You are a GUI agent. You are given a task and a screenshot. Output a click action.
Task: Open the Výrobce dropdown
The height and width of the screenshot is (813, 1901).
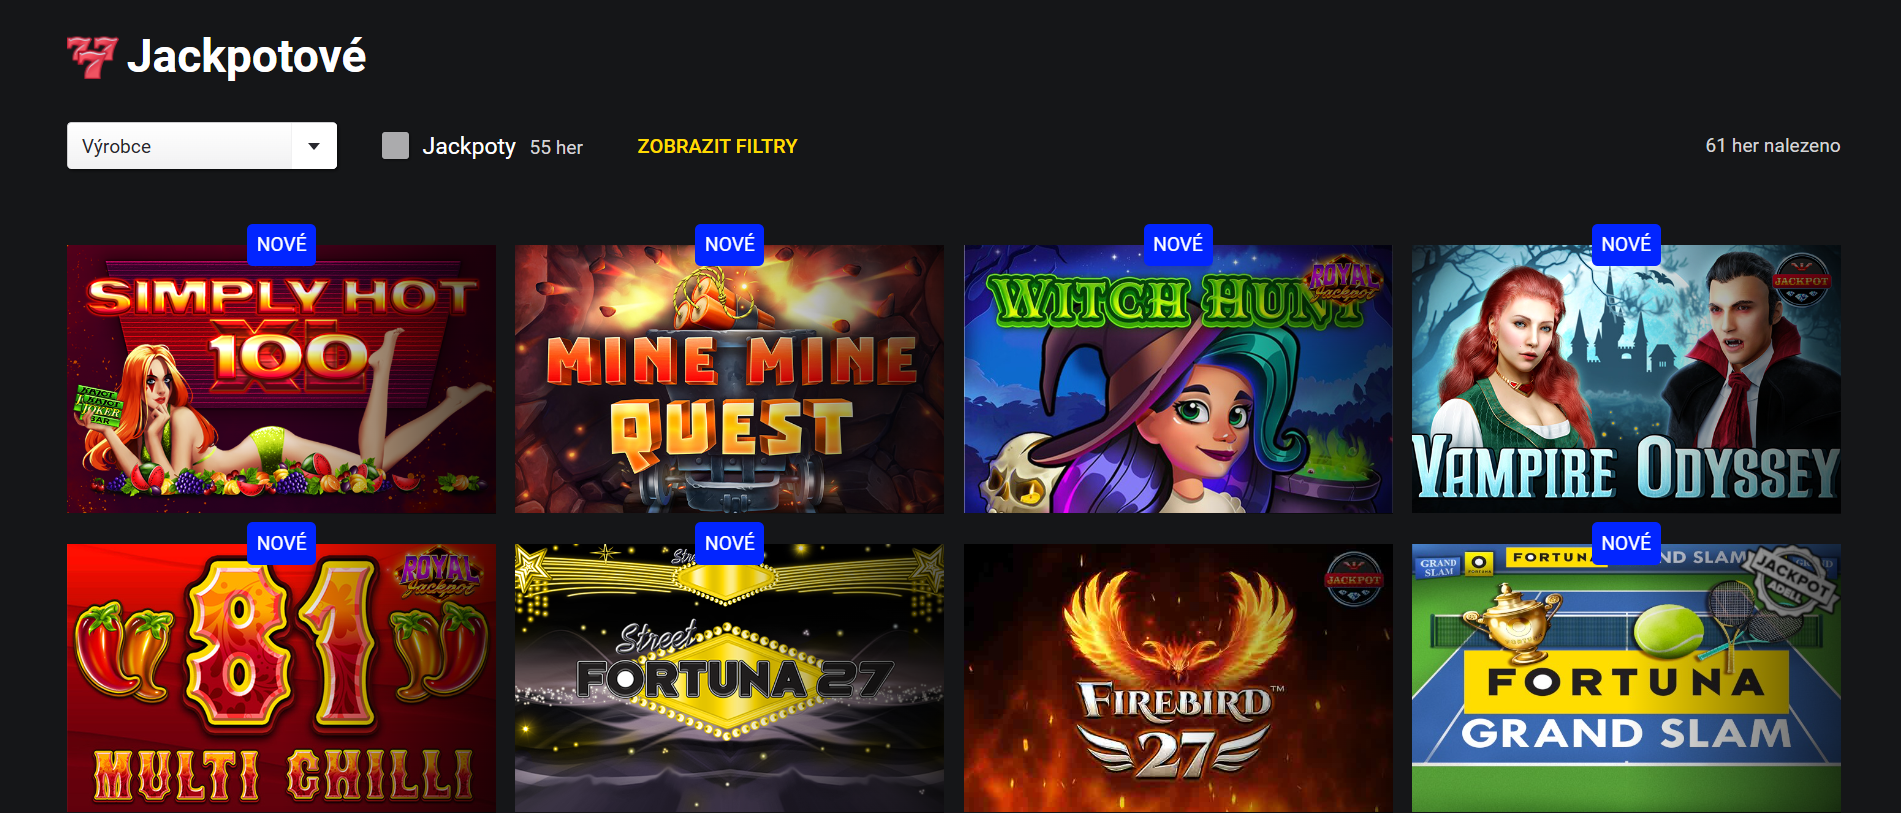point(202,146)
